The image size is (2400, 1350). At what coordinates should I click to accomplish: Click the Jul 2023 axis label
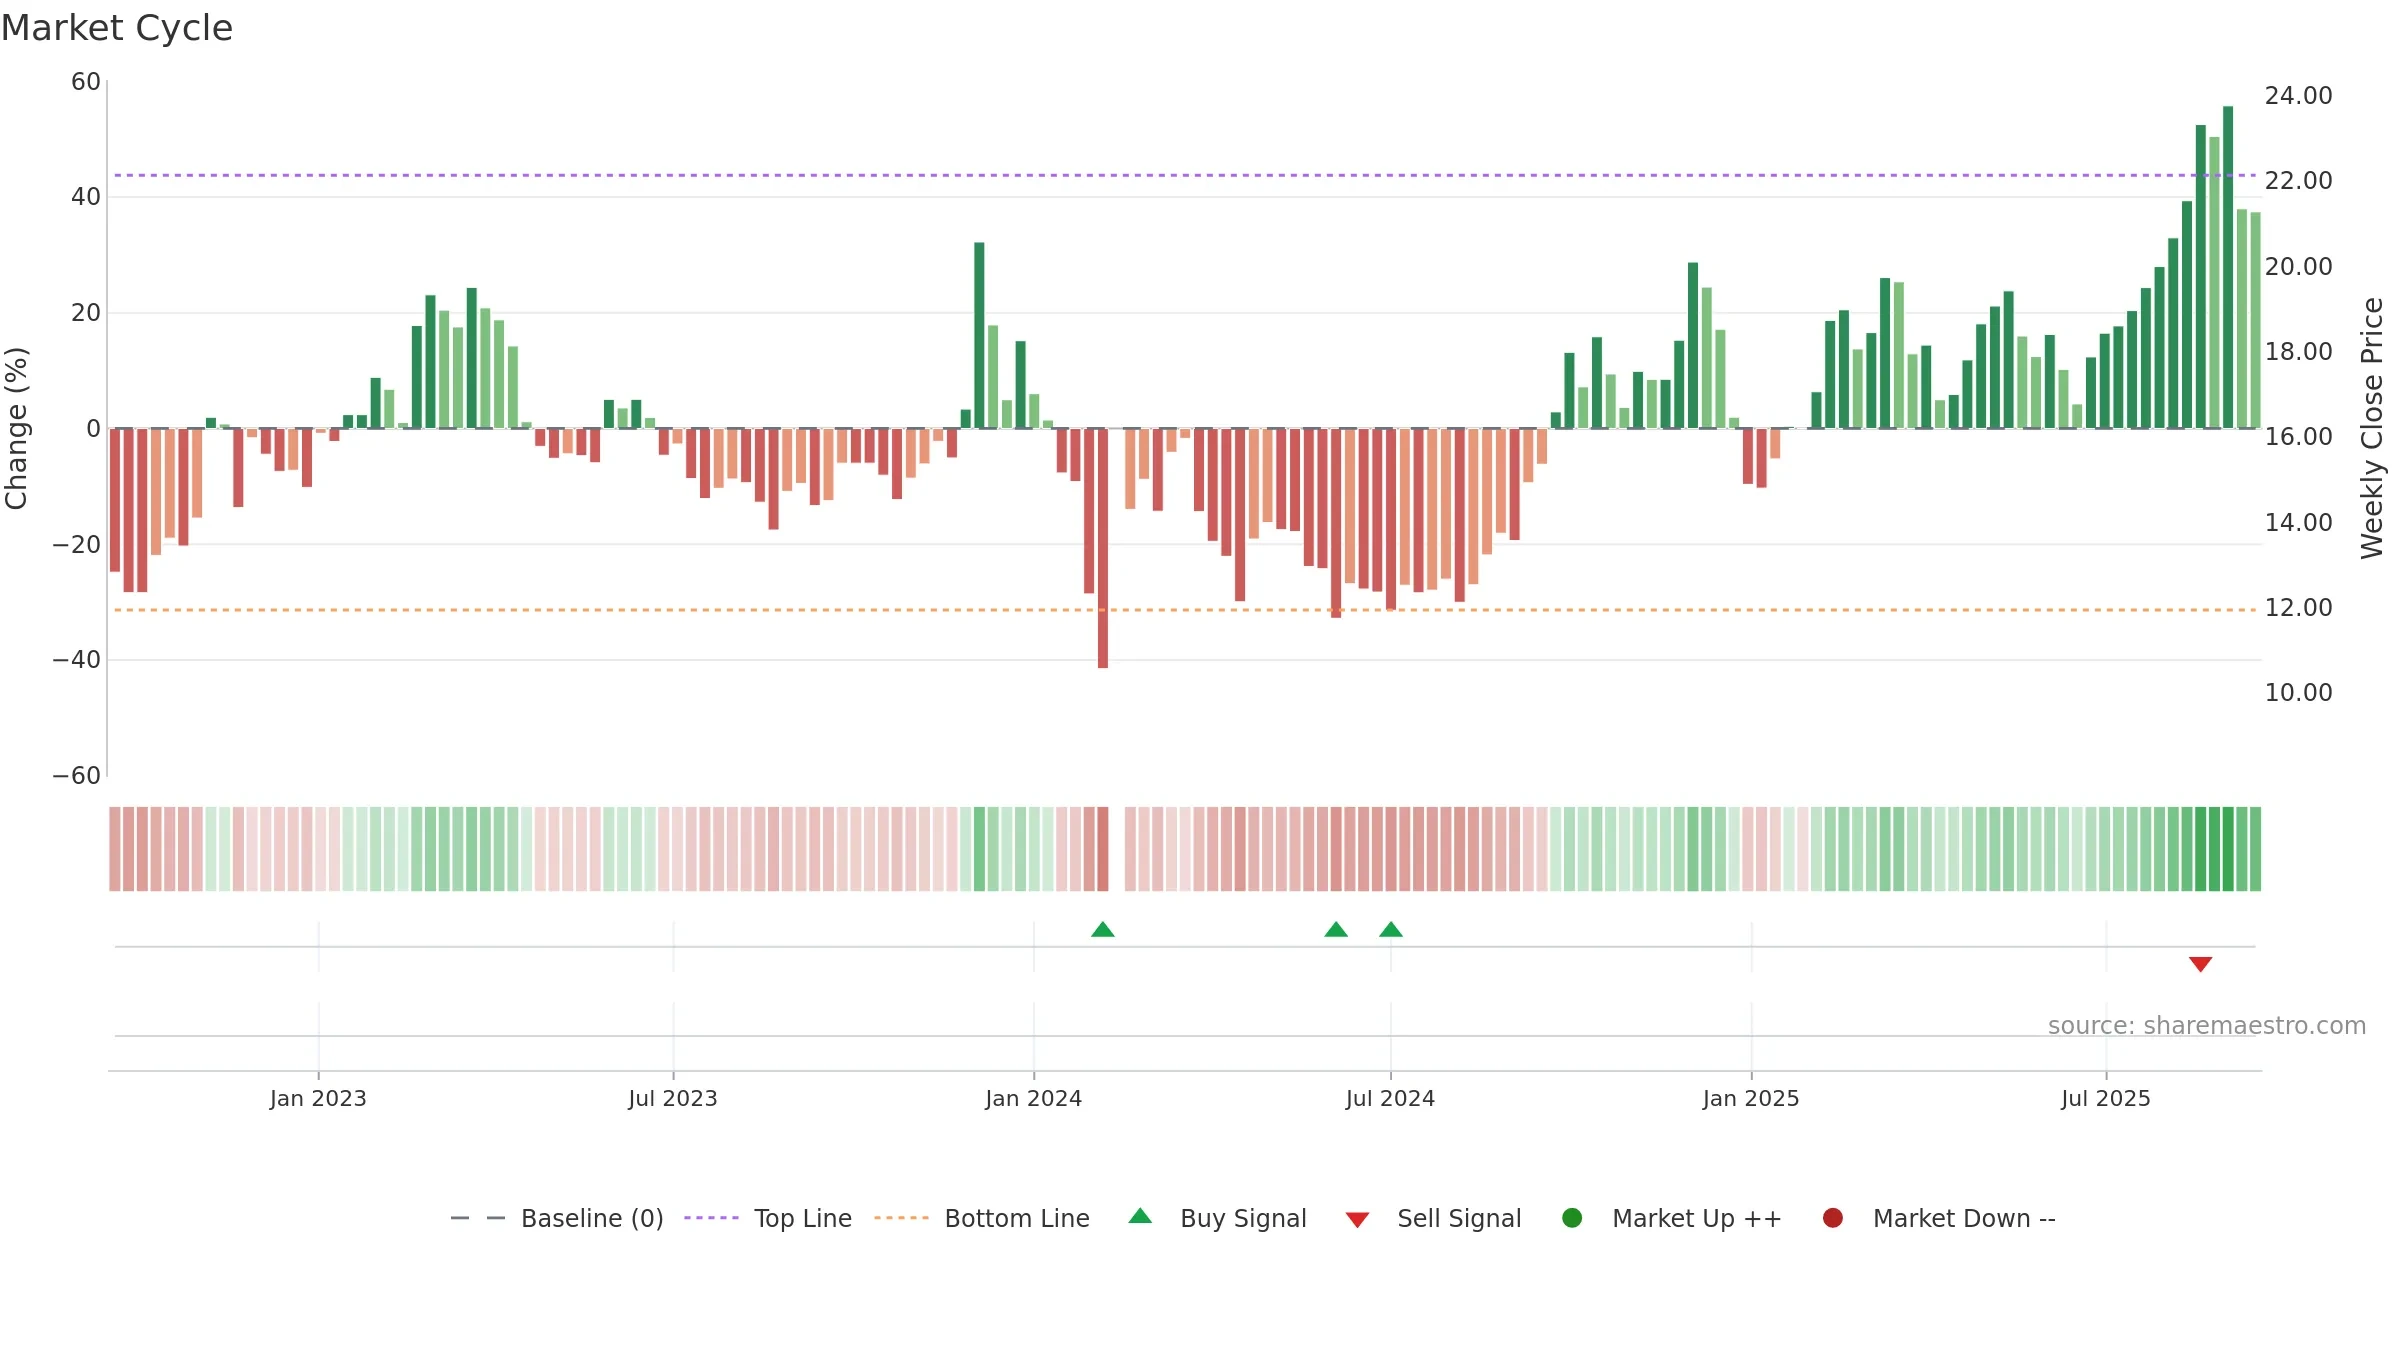(673, 1098)
